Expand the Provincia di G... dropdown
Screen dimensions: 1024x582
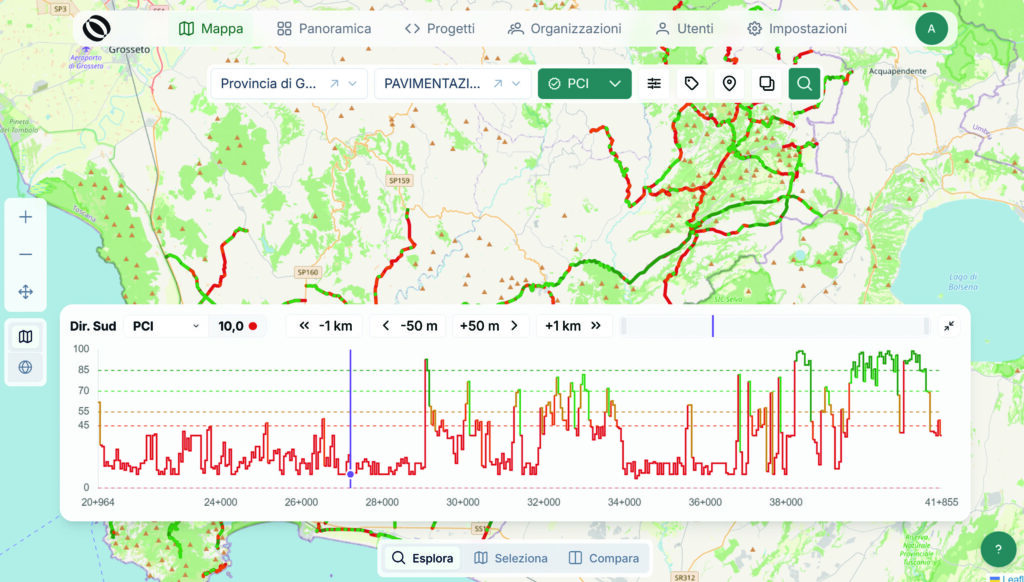(x=353, y=84)
